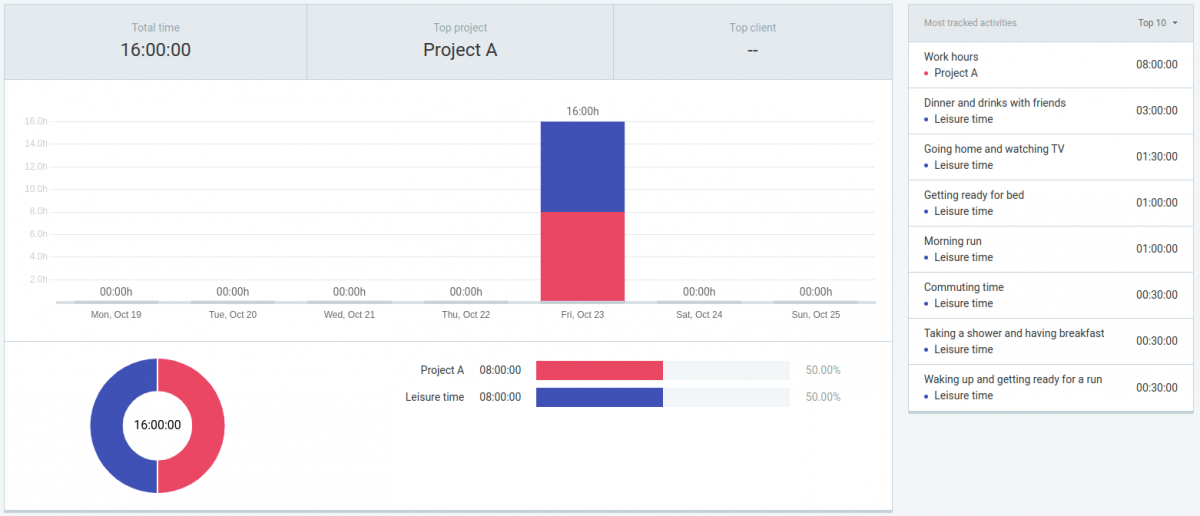Image resolution: width=1200 pixels, height=516 pixels.
Task: Click the blue Leisure segment of Friday's bar
Action: [x=582, y=166]
